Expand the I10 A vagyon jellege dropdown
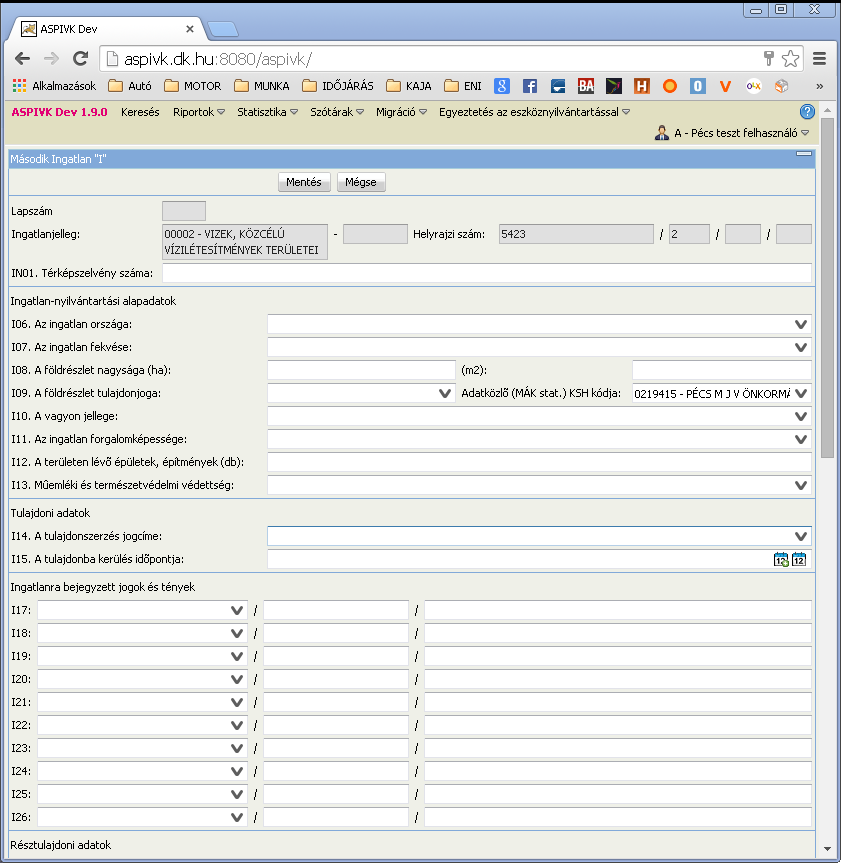This screenshot has height=863, width=841. [x=801, y=417]
